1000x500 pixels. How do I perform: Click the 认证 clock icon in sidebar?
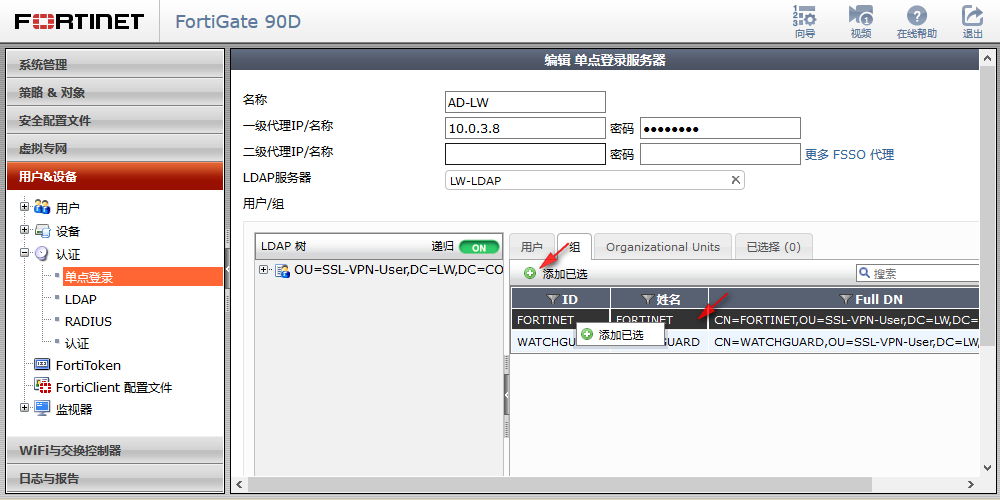42,253
